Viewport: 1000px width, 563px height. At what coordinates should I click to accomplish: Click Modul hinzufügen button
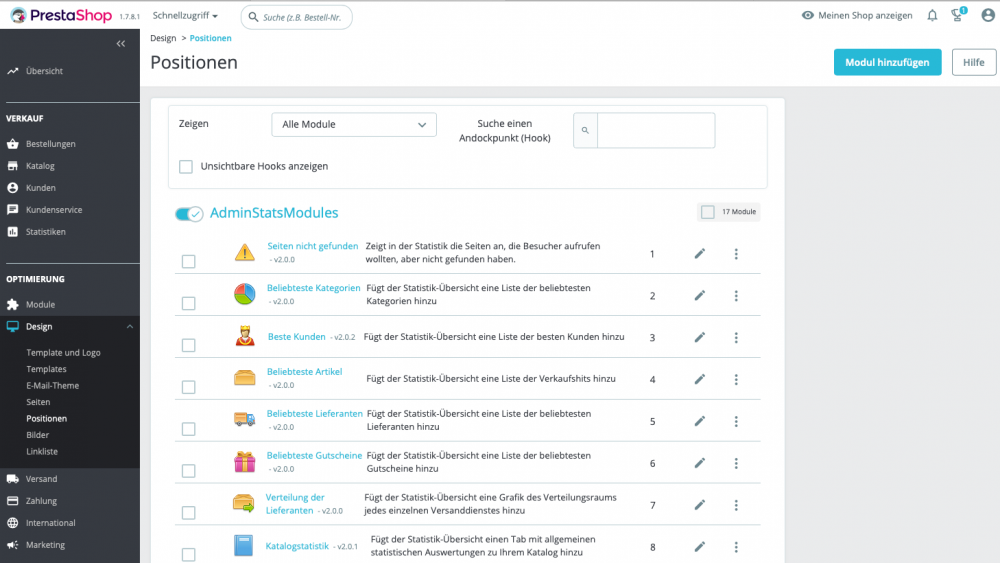point(887,62)
